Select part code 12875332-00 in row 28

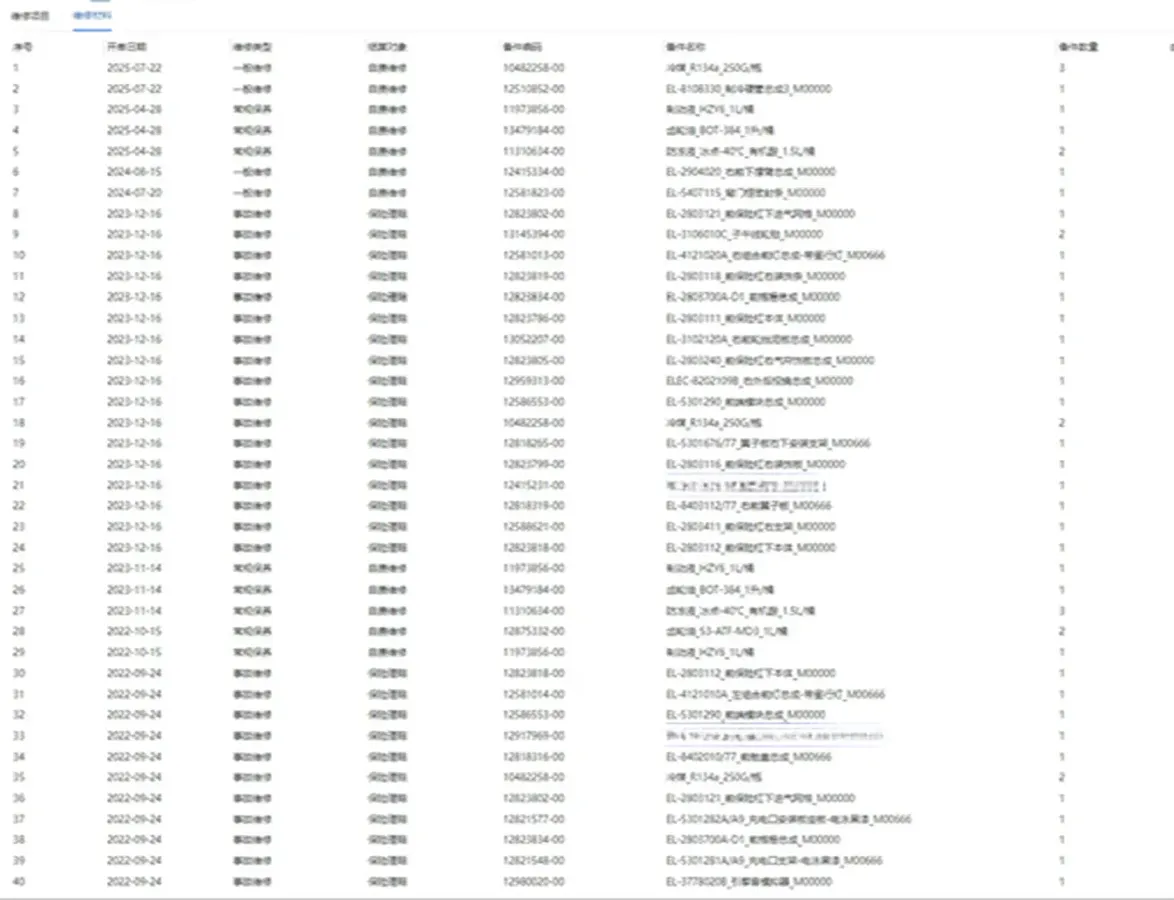[x=533, y=632]
